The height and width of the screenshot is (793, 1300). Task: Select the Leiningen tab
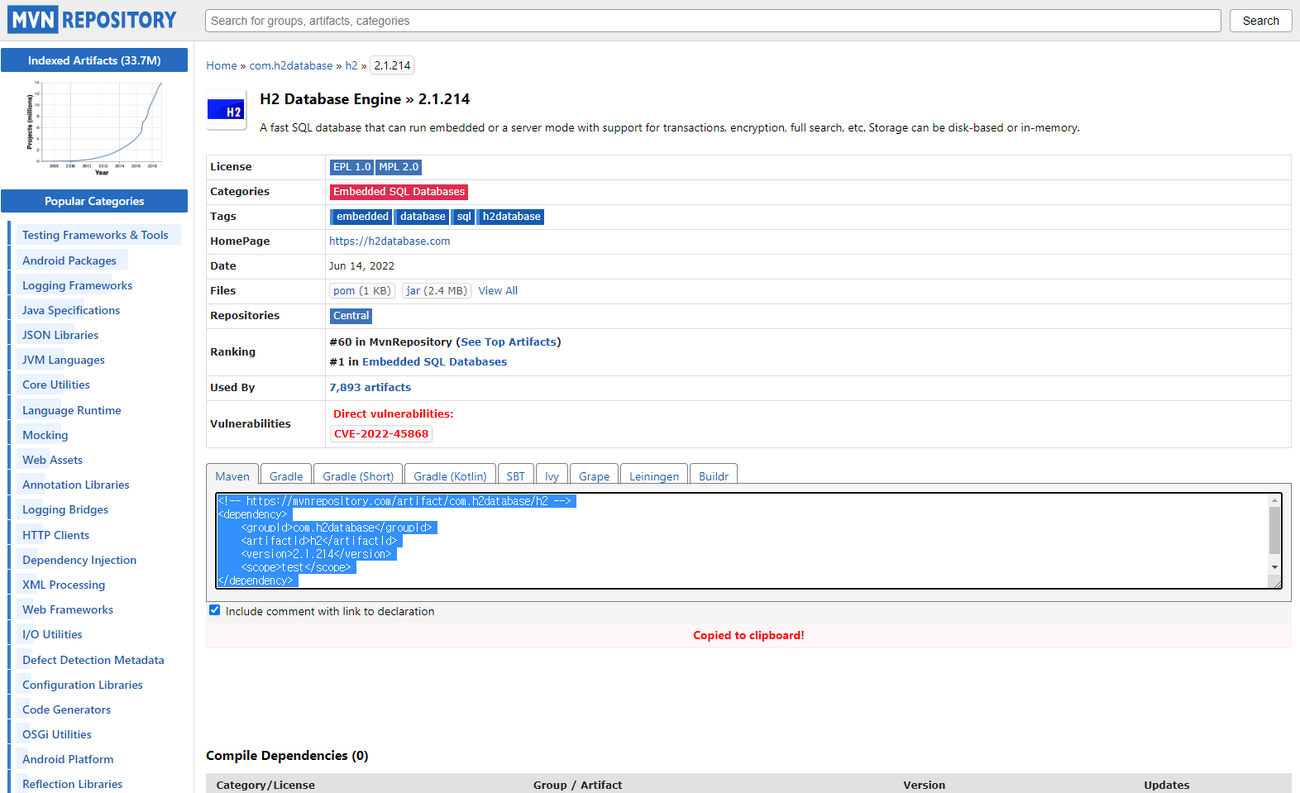tap(654, 476)
